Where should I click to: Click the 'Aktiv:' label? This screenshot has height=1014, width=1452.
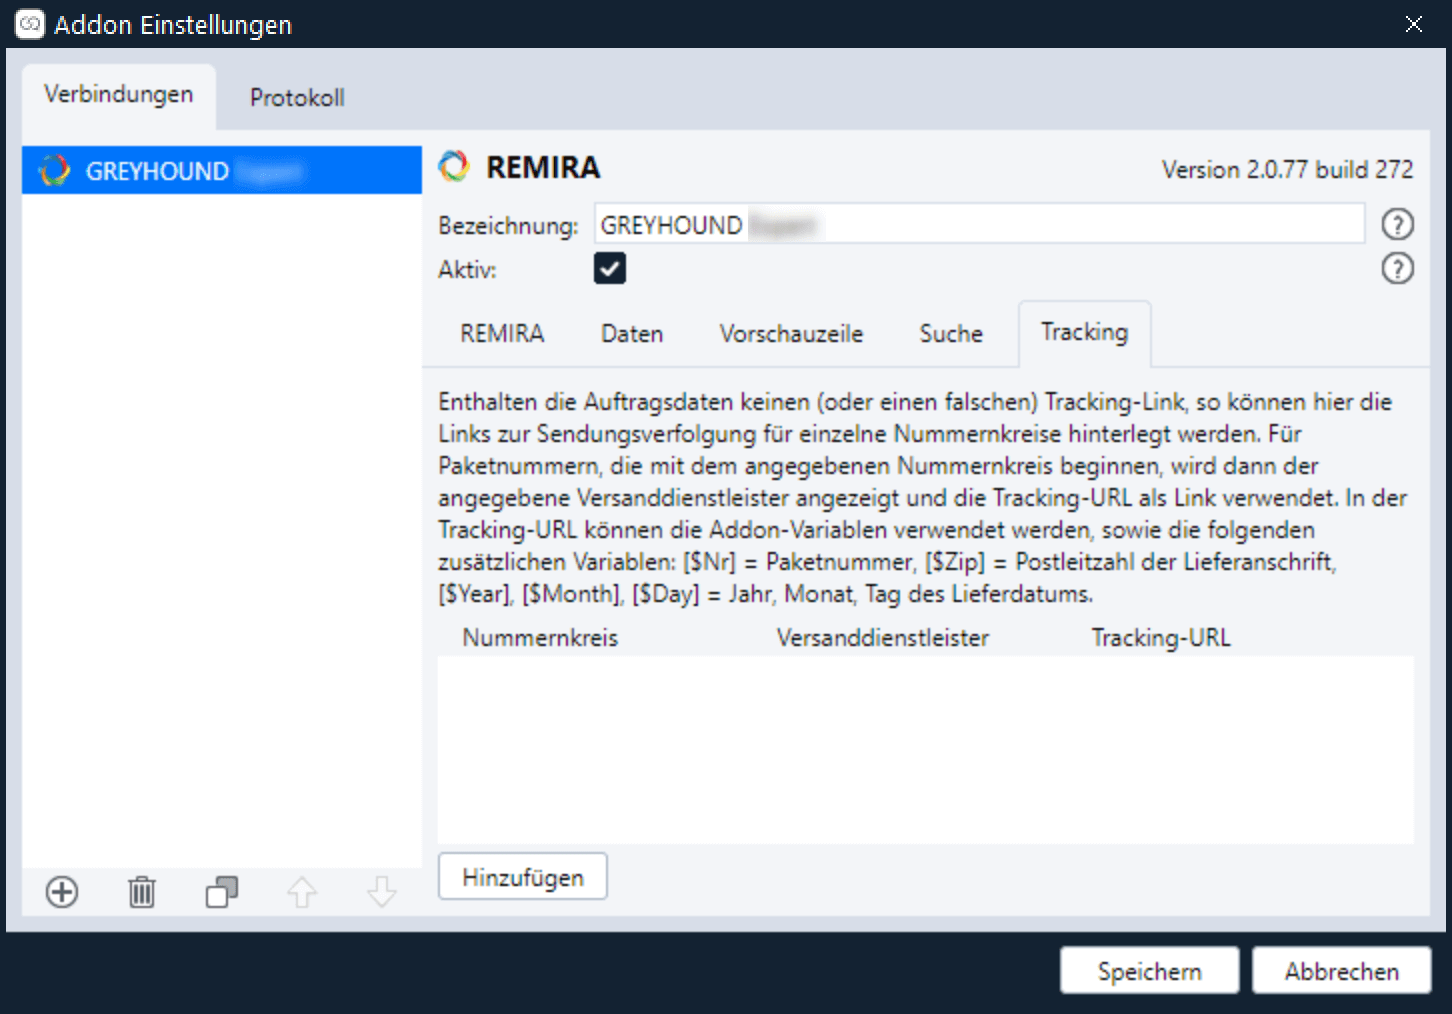click(x=467, y=270)
